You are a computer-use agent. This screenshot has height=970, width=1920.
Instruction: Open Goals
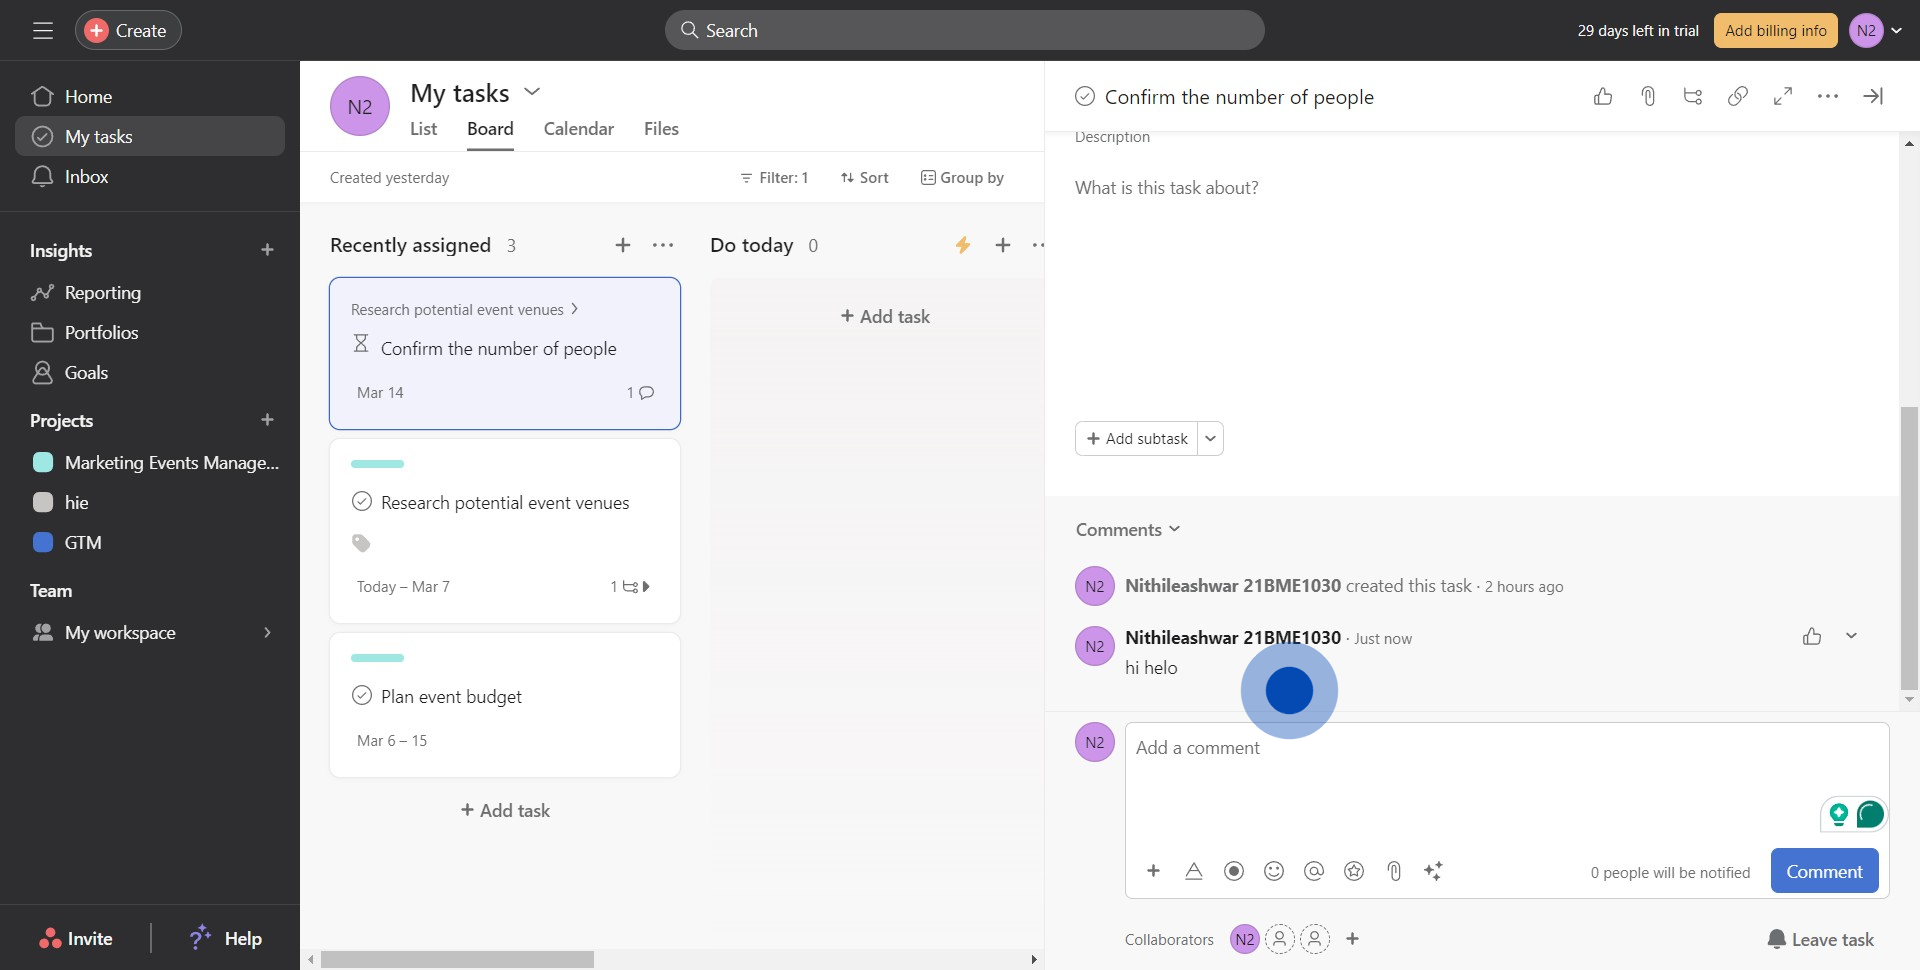(x=150, y=373)
